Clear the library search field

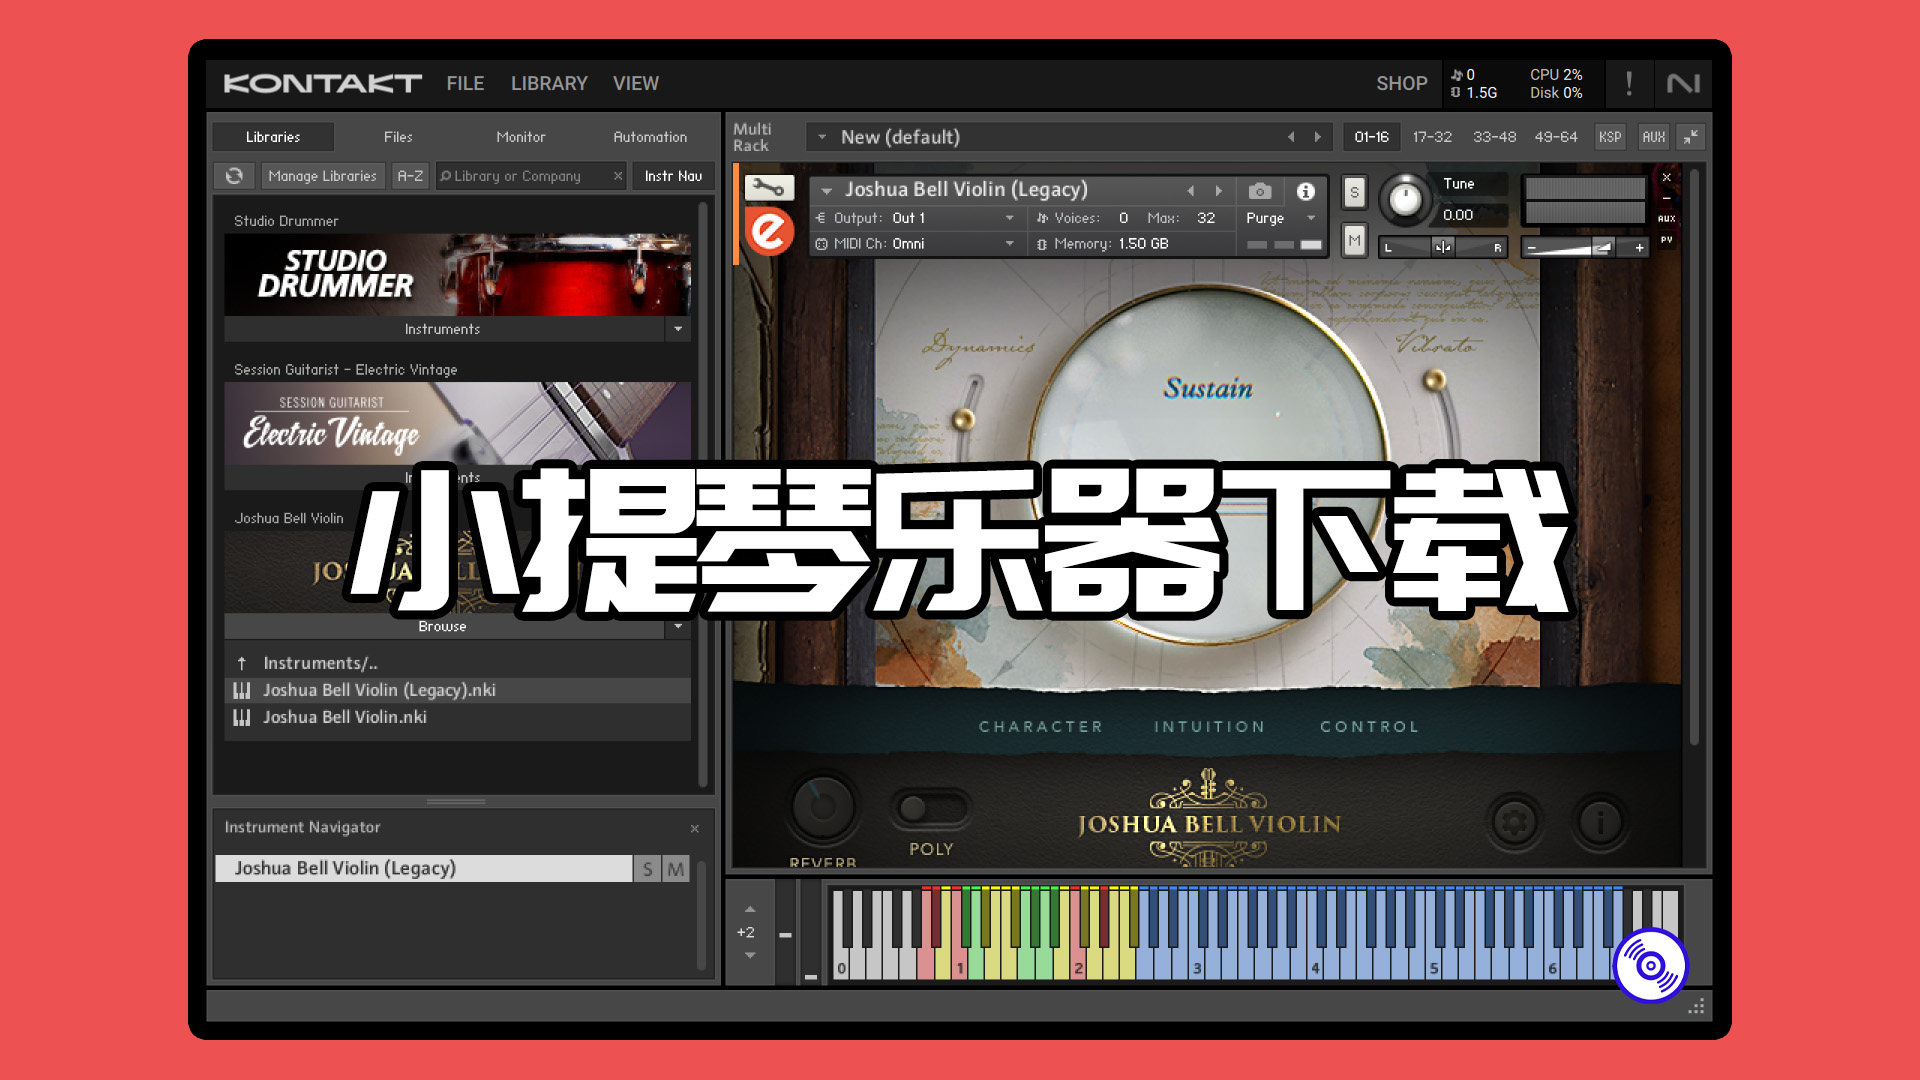click(618, 176)
